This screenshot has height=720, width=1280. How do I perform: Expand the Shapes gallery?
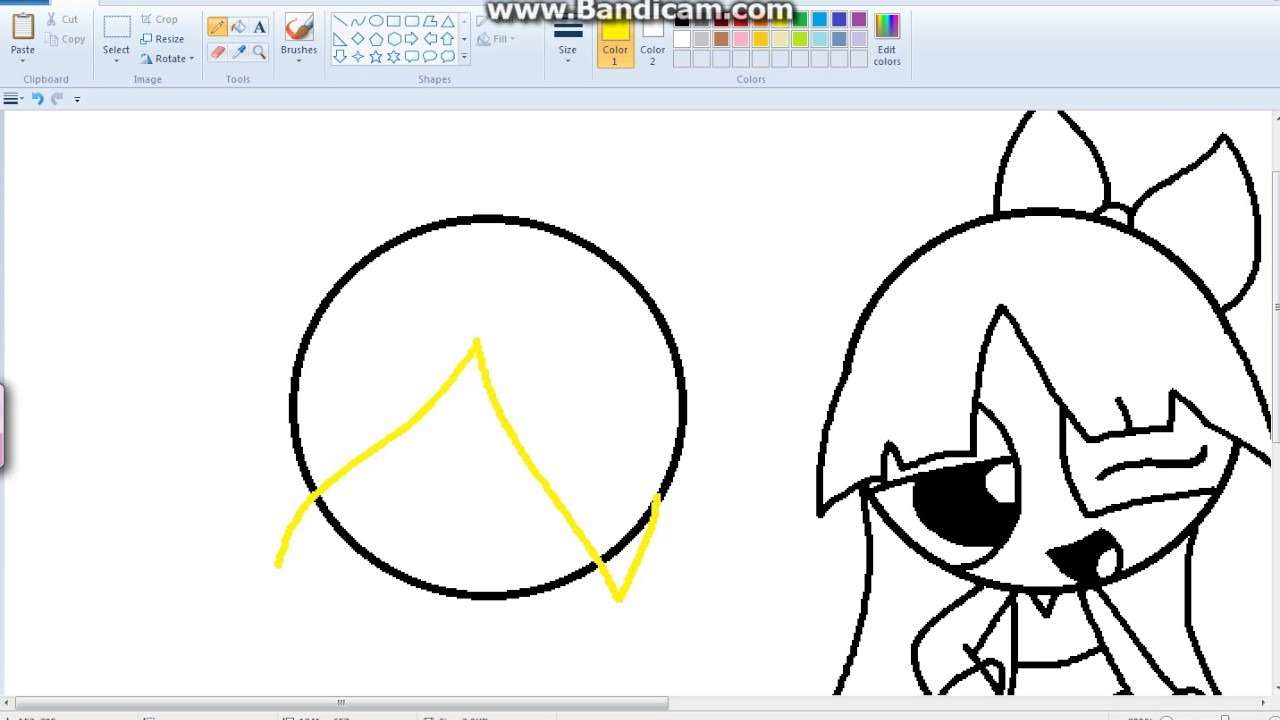(x=463, y=57)
